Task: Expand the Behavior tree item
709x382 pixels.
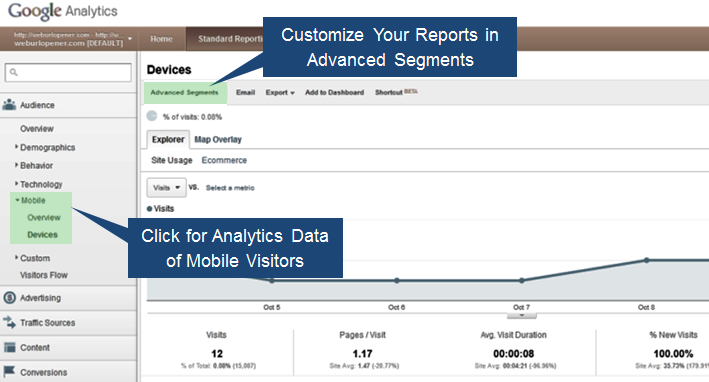Action: (x=16, y=165)
